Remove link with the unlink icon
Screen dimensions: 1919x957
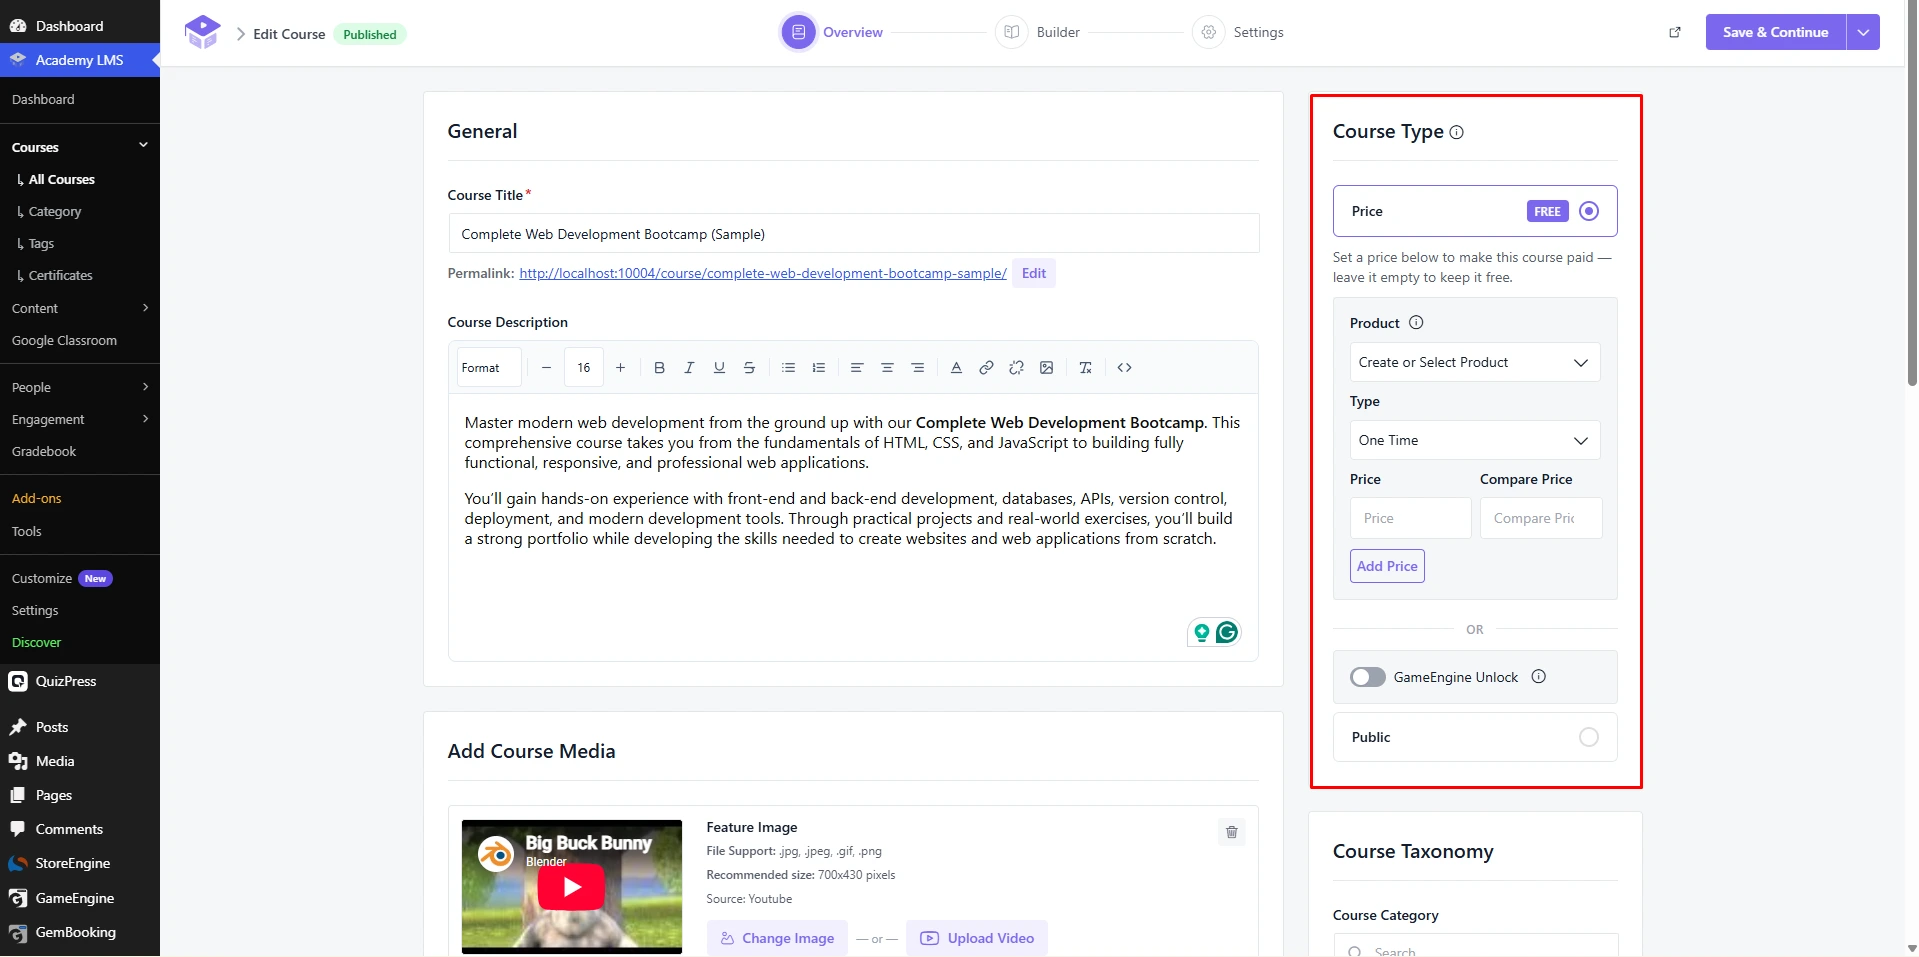1016,368
